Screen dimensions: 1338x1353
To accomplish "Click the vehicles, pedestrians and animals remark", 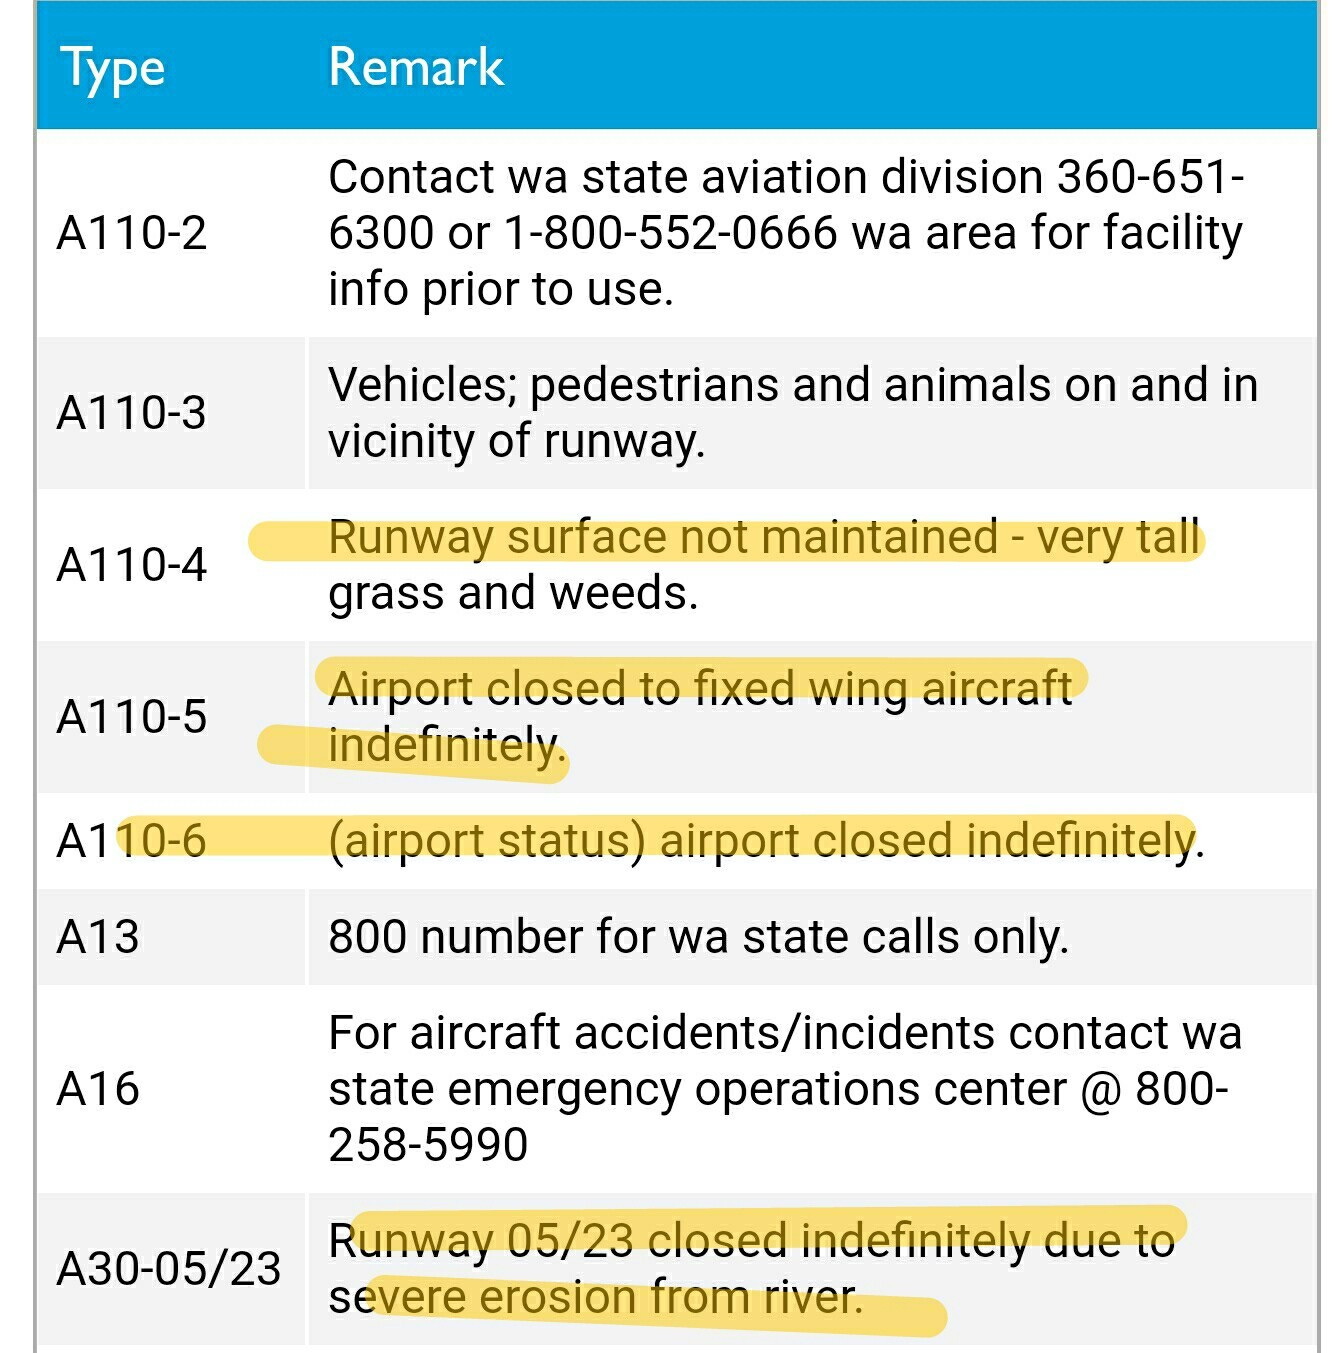I will pos(792,412).
